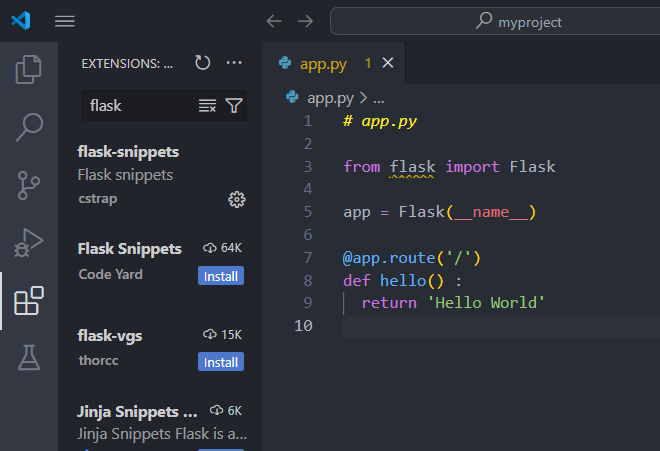Image resolution: width=660 pixels, height=451 pixels.
Task: Click line number 3 in gutter
Action: point(308,166)
